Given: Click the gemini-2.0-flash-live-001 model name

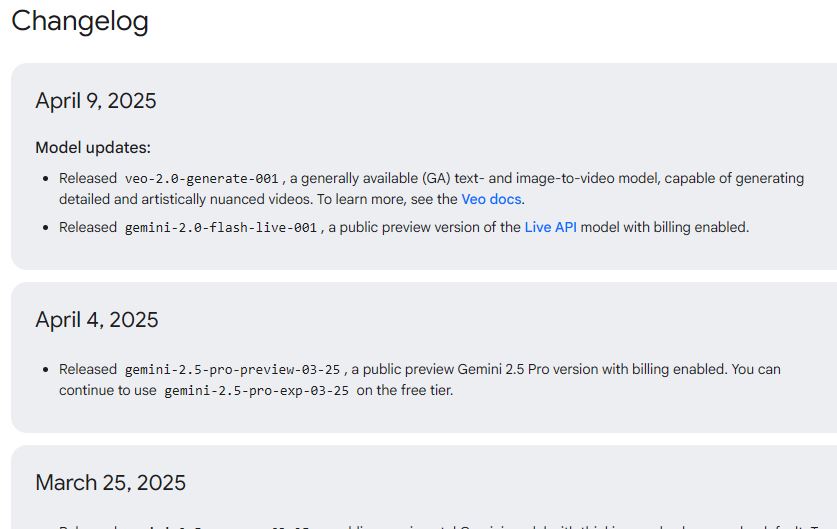Looking at the screenshot, I should click(x=221, y=228).
